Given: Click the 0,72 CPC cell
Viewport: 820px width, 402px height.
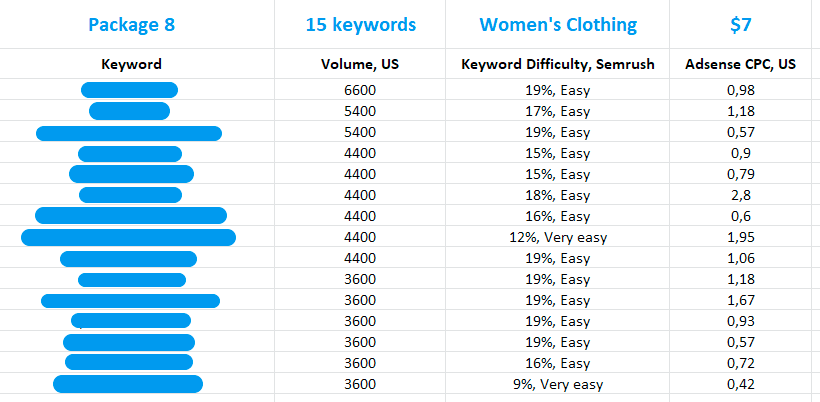Looking at the screenshot, I should point(741,363).
